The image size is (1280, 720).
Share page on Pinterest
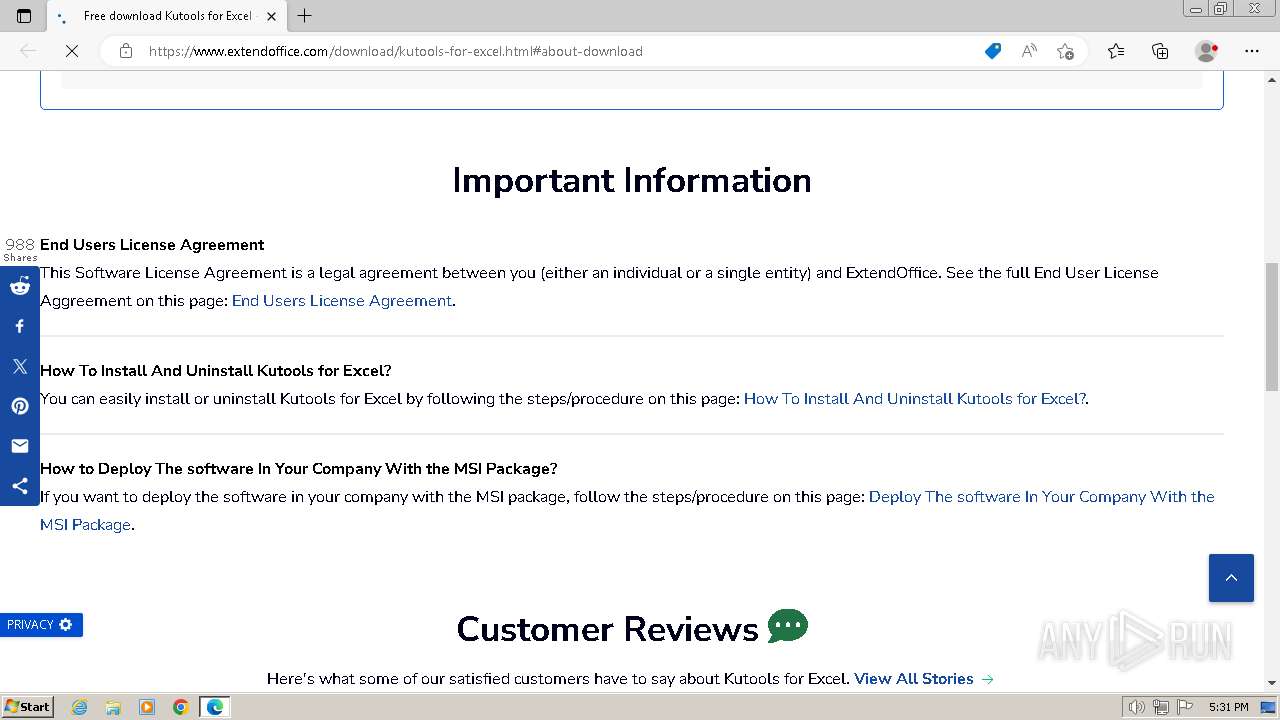(20, 406)
